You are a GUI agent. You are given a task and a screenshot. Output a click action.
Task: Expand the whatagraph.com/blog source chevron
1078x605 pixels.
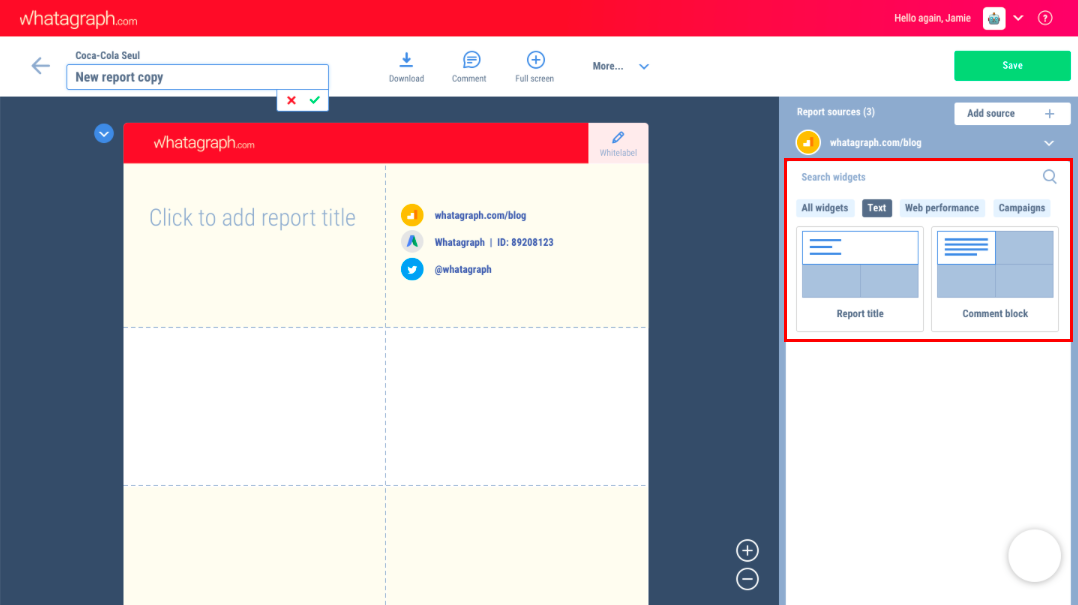coord(1048,143)
